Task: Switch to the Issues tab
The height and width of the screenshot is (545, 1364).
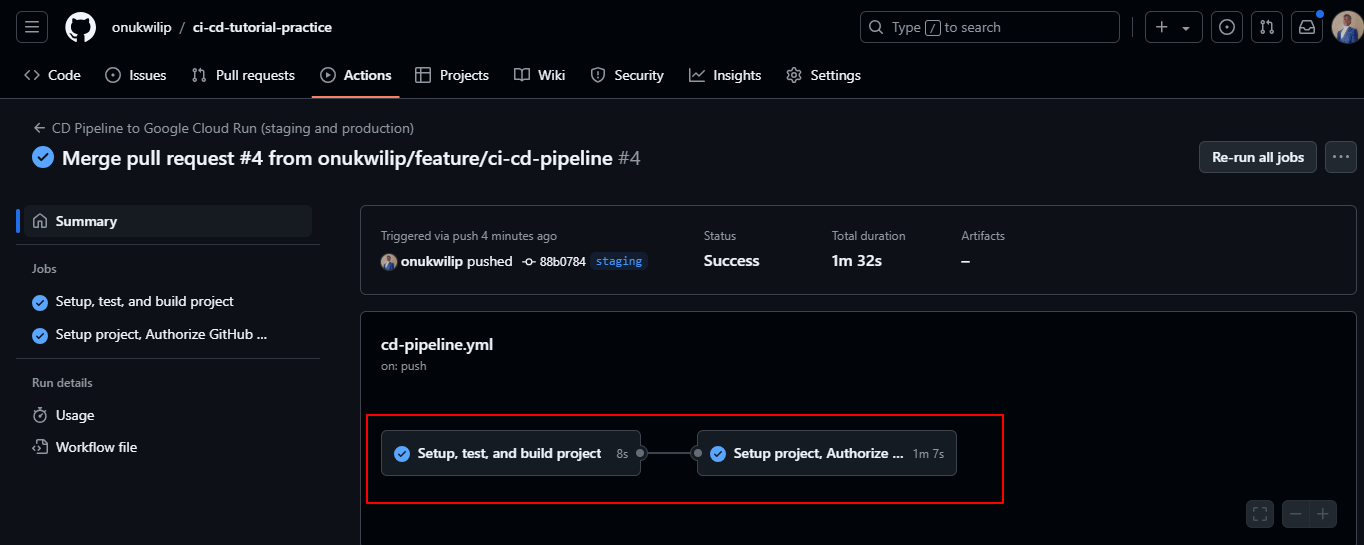Action: (x=136, y=75)
